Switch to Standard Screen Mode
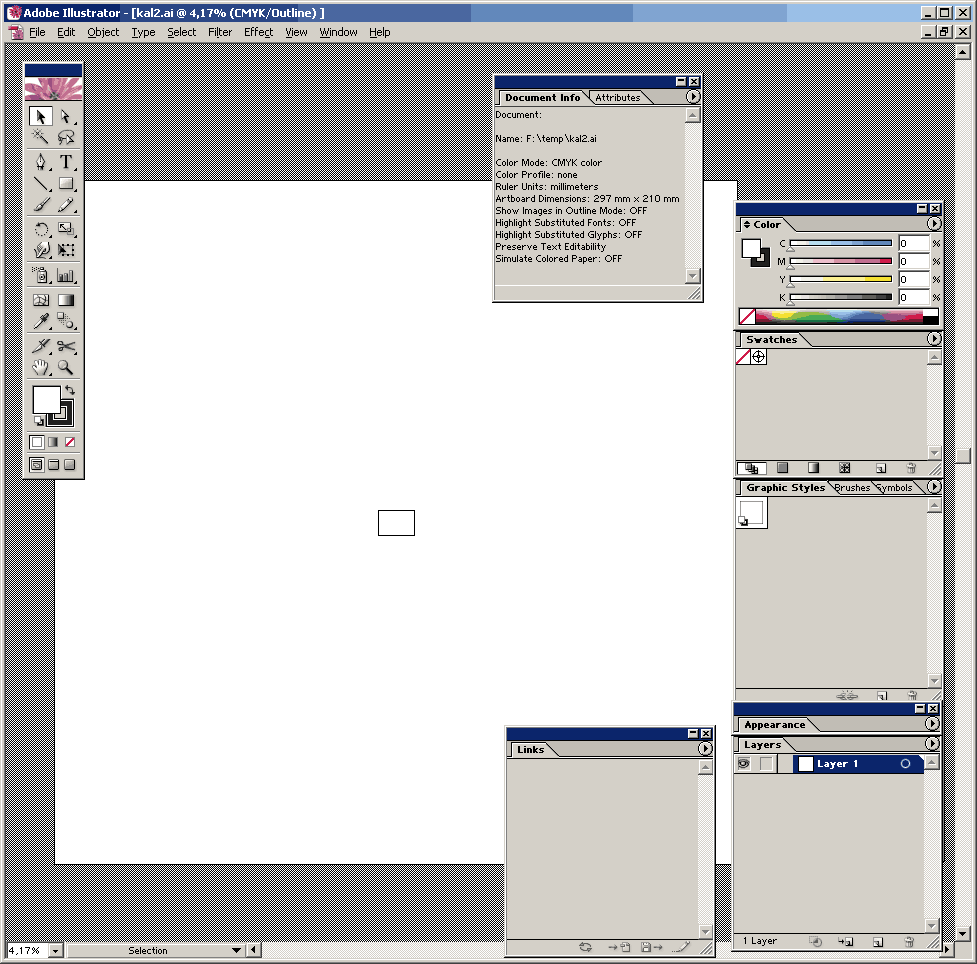 click(x=37, y=465)
